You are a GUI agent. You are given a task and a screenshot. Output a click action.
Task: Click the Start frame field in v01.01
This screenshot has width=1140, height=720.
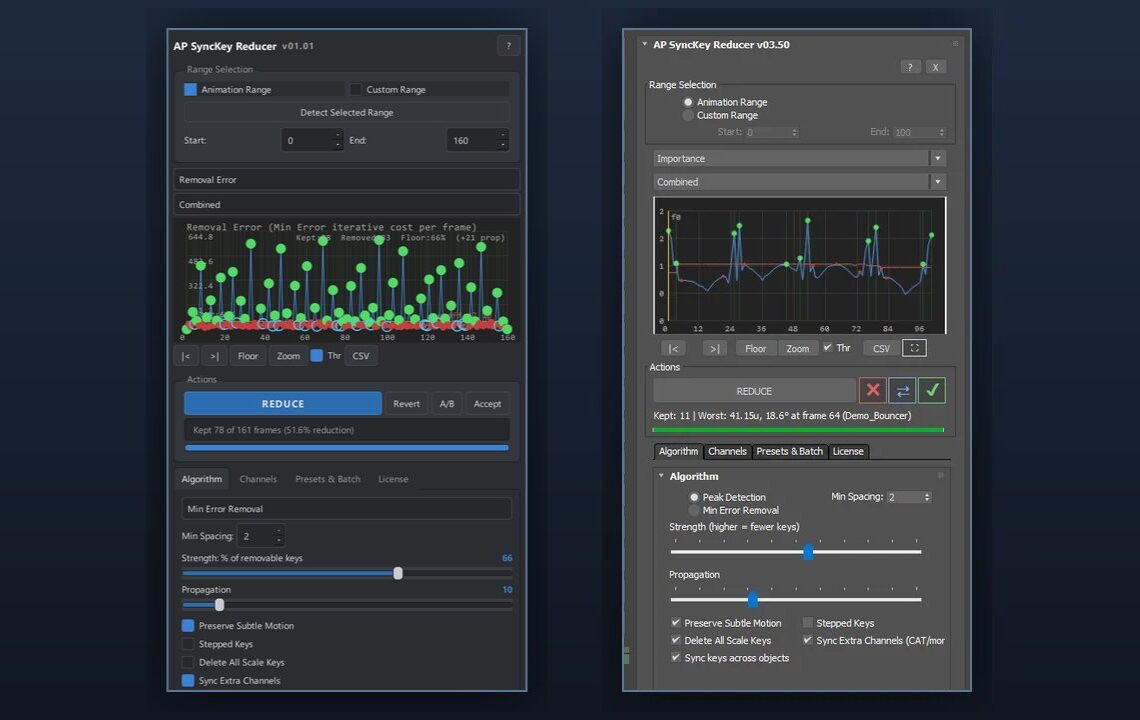click(312, 140)
